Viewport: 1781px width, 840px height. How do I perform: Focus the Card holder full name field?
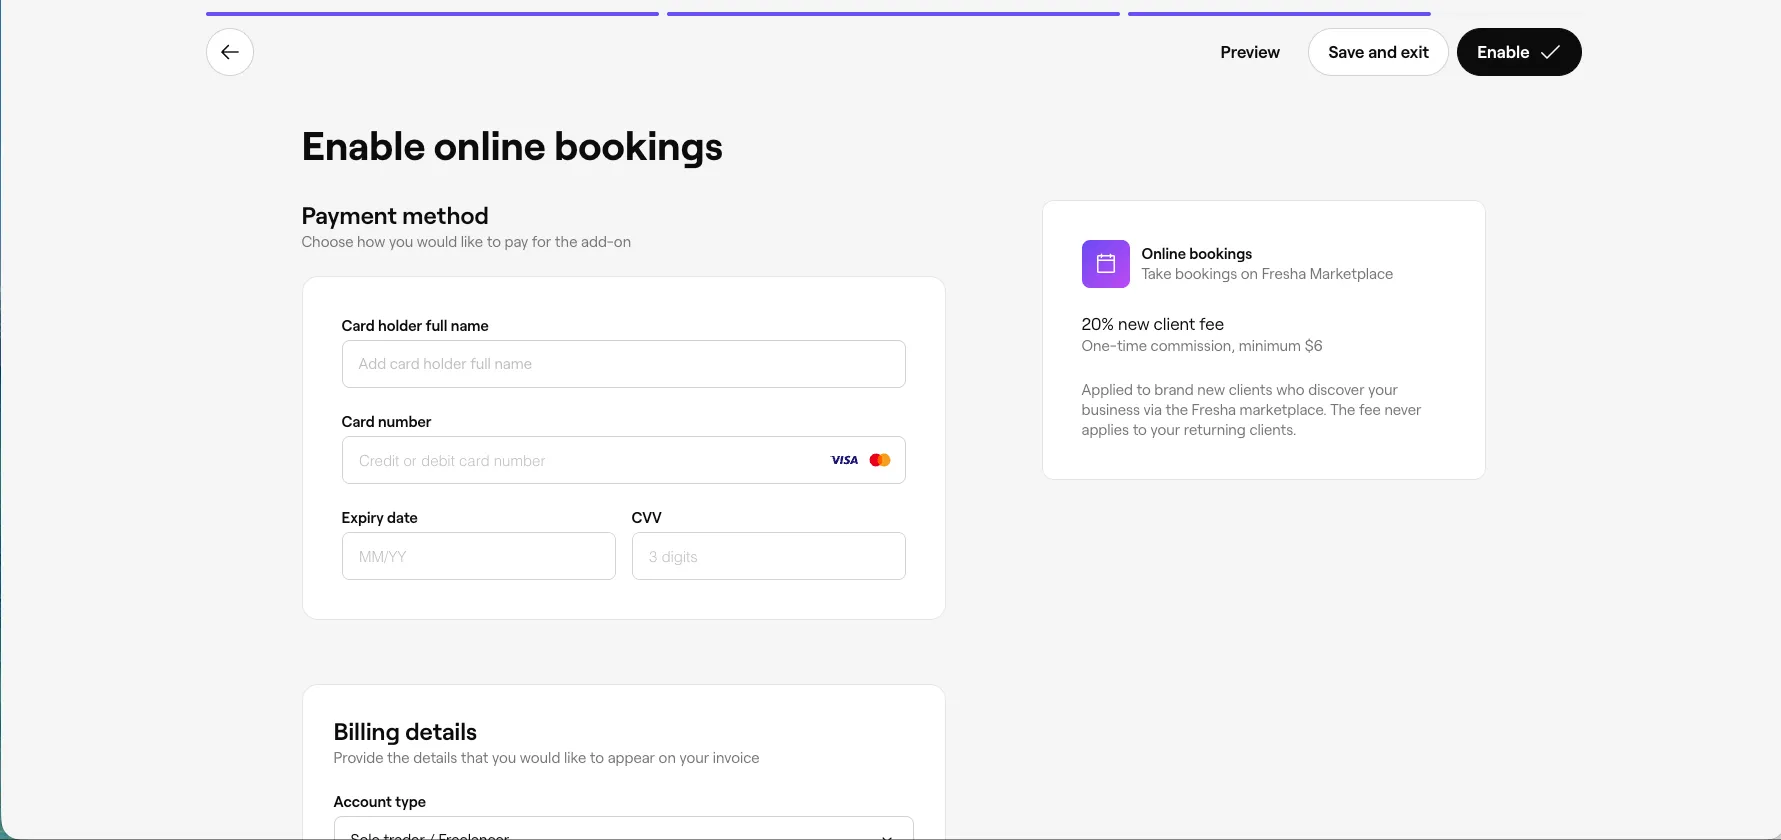point(624,364)
